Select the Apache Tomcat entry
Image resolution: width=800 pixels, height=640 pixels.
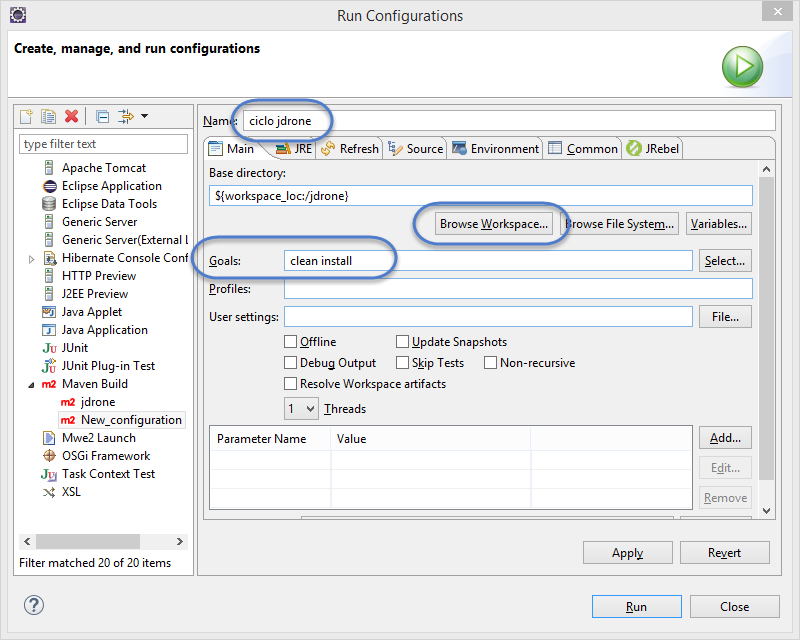pos(104,168)
